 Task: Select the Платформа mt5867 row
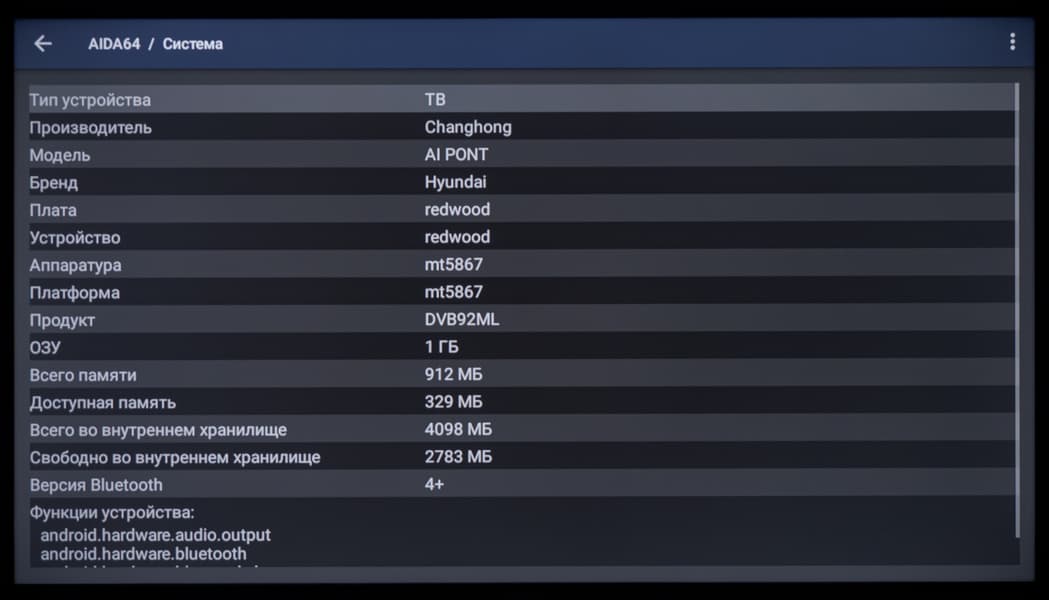point(520,292)
